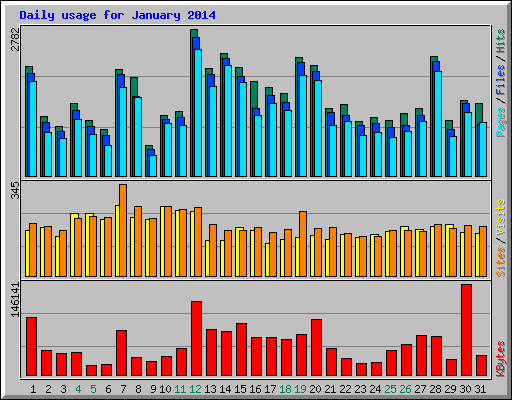Click day label 14 on the x-axis
This screenshot has width=512, height=400.
(x=225, y=389)
